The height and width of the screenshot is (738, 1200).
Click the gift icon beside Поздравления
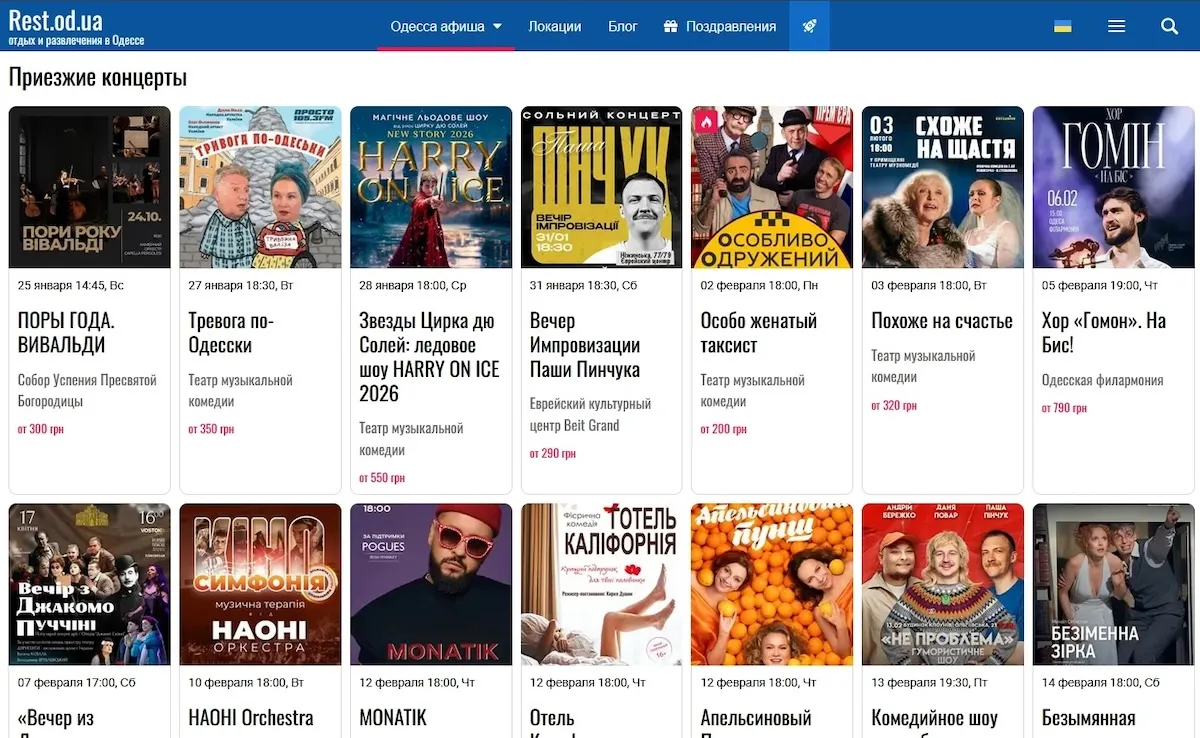coord(672,26)
